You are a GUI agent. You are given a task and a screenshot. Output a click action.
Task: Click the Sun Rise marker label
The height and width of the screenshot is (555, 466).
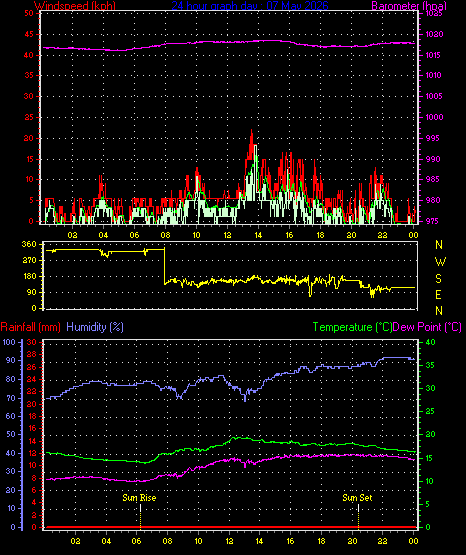(139, 498)
